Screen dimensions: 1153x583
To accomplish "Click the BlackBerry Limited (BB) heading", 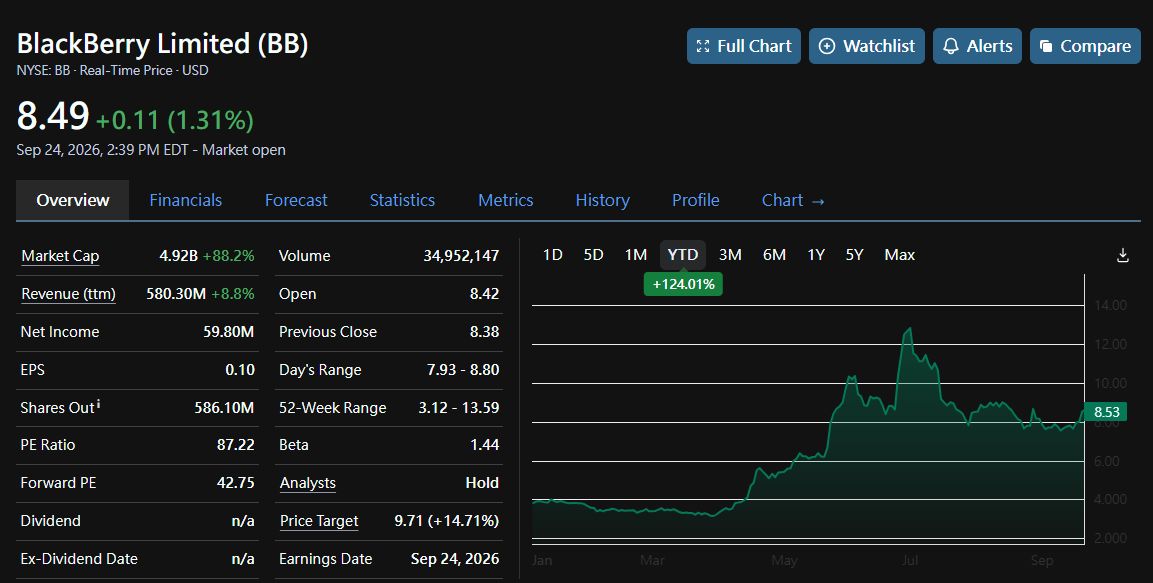I will (163, 44).
